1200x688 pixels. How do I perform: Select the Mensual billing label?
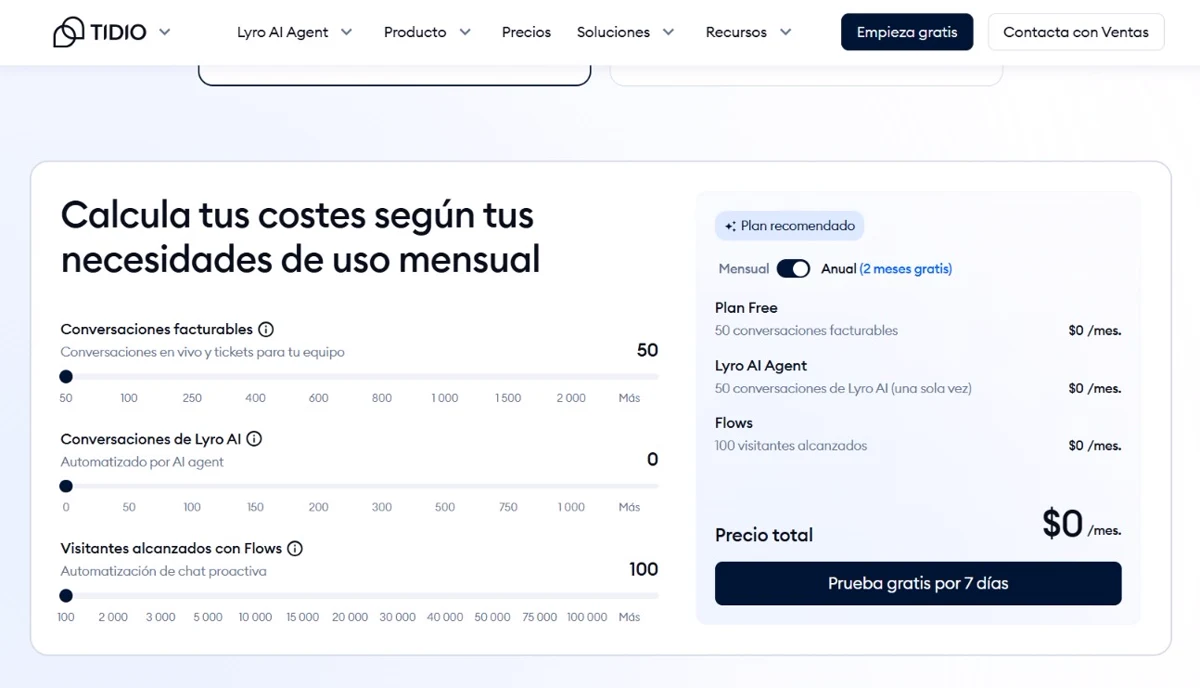click(744, 269)
